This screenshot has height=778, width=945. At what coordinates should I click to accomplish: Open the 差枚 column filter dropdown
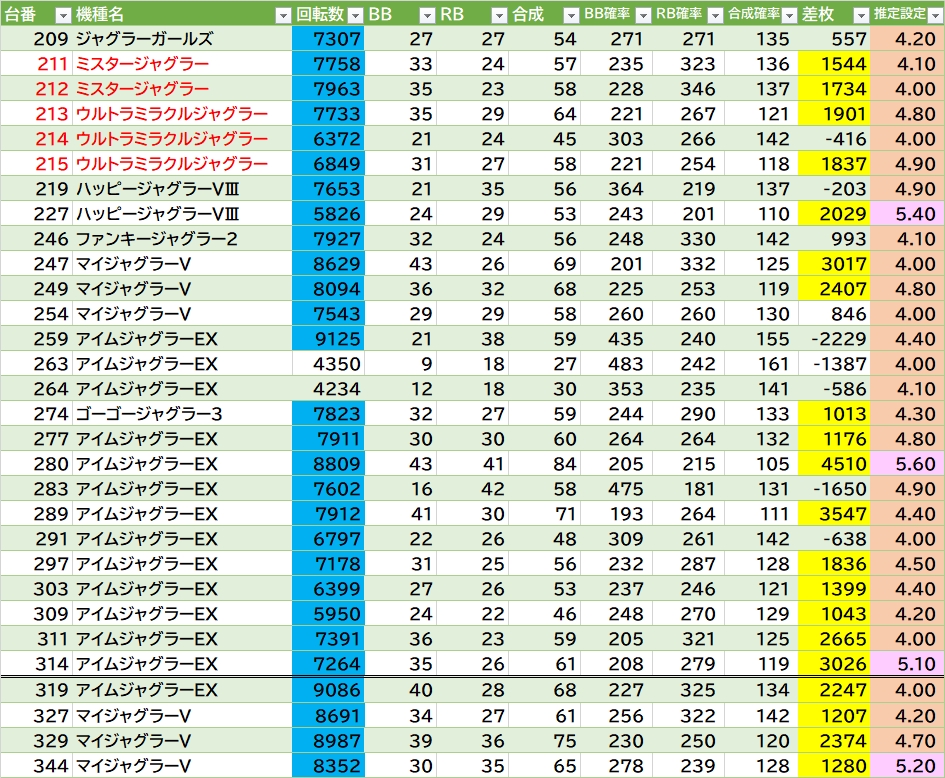(861, 15)
